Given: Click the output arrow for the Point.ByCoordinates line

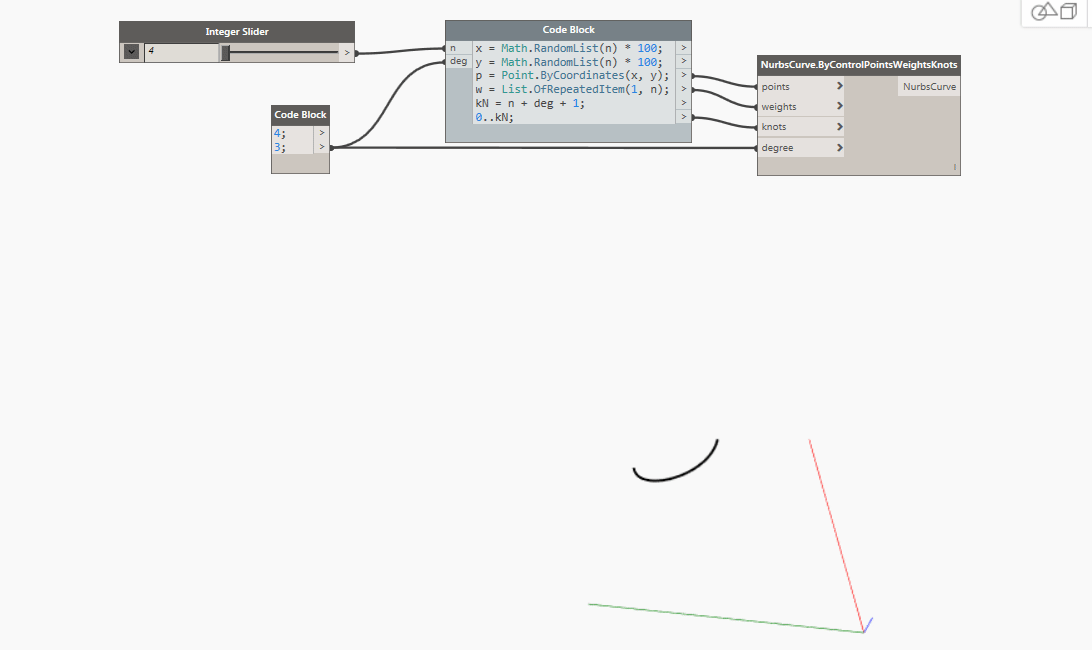Looking at the screenshot, I should [684, 75].
